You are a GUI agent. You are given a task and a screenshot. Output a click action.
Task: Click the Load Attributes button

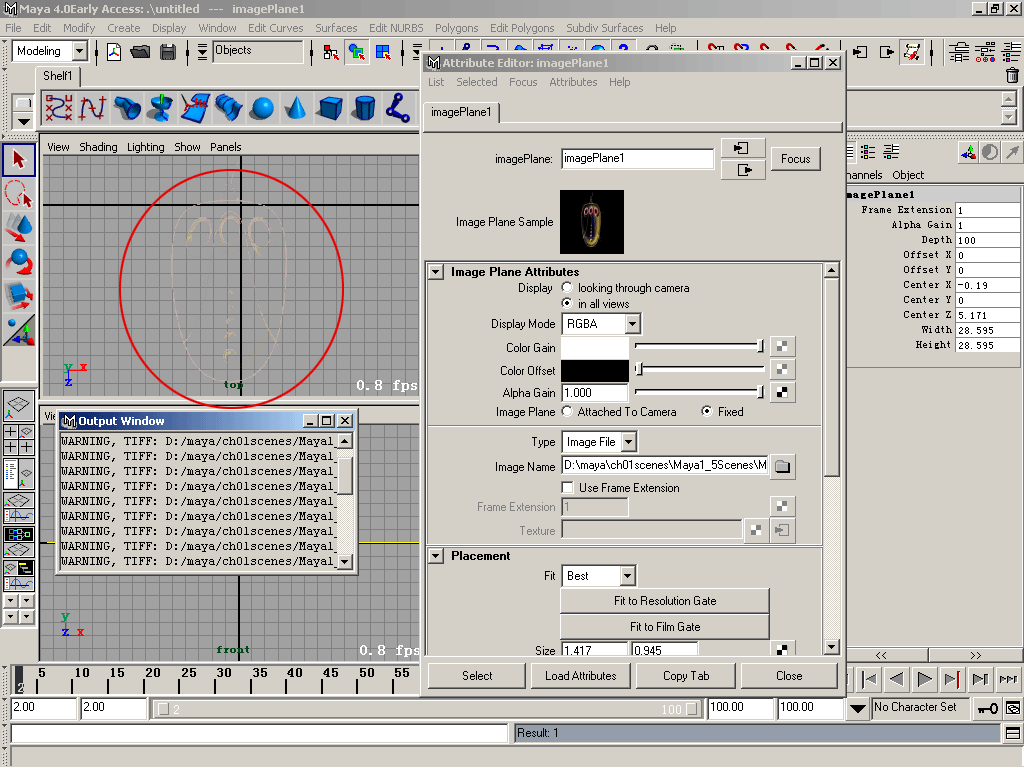click(x=581, y=676)
